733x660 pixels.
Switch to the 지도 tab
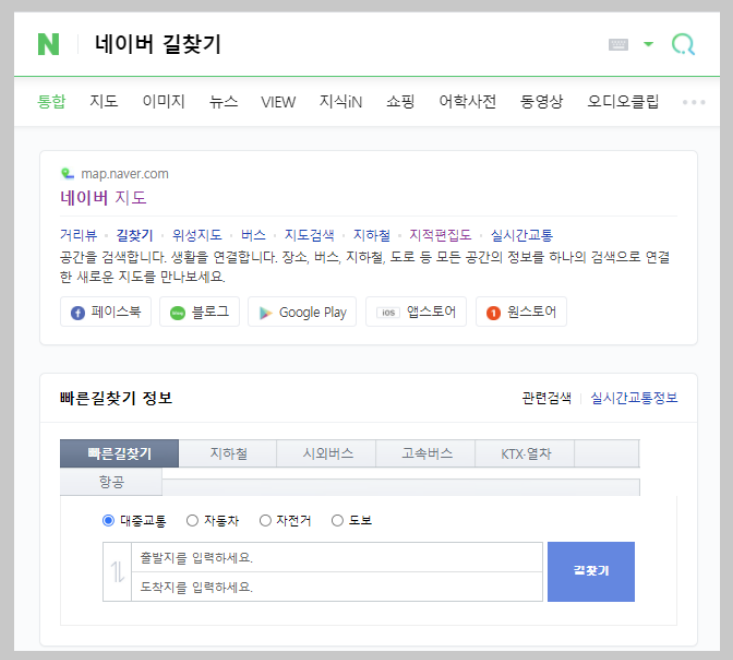pyautogui.click(x=104, y=101)
